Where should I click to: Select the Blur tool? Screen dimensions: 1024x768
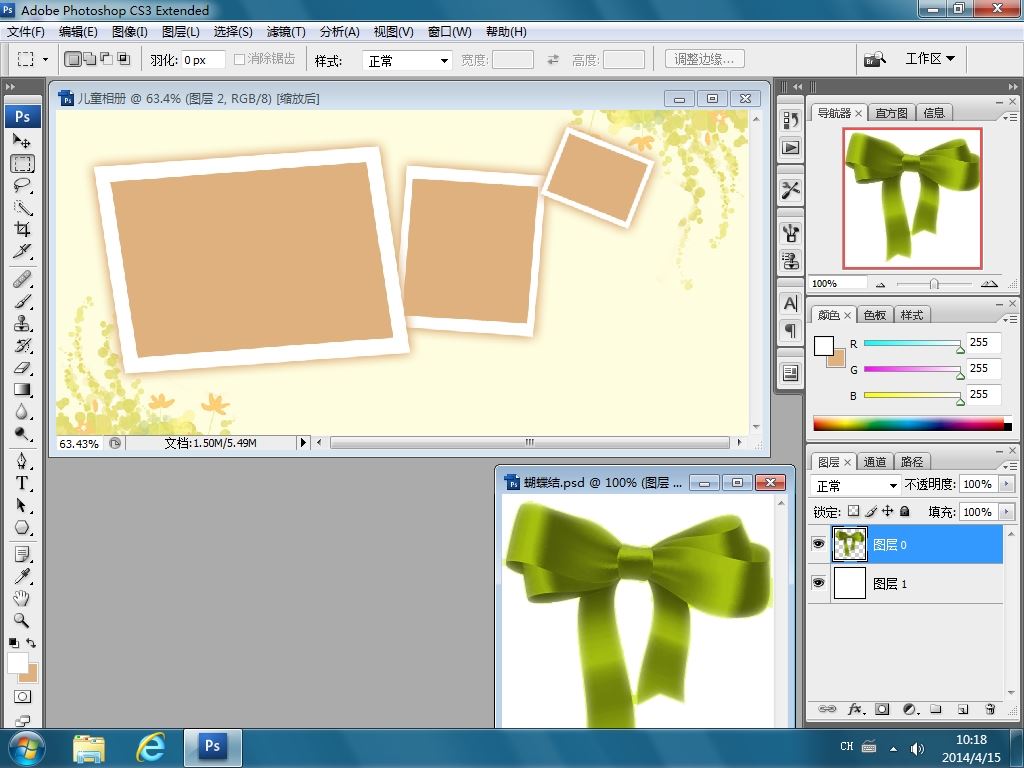(22, 412)
